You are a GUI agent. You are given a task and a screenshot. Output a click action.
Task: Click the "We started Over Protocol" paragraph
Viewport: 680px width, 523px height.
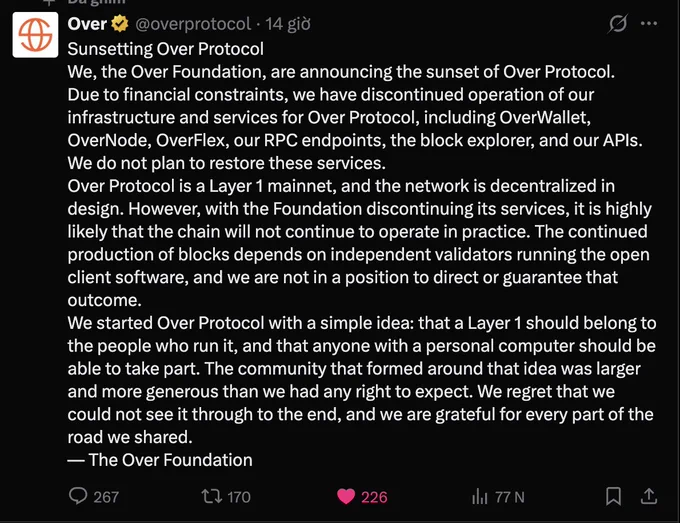(x=362, y=380)
